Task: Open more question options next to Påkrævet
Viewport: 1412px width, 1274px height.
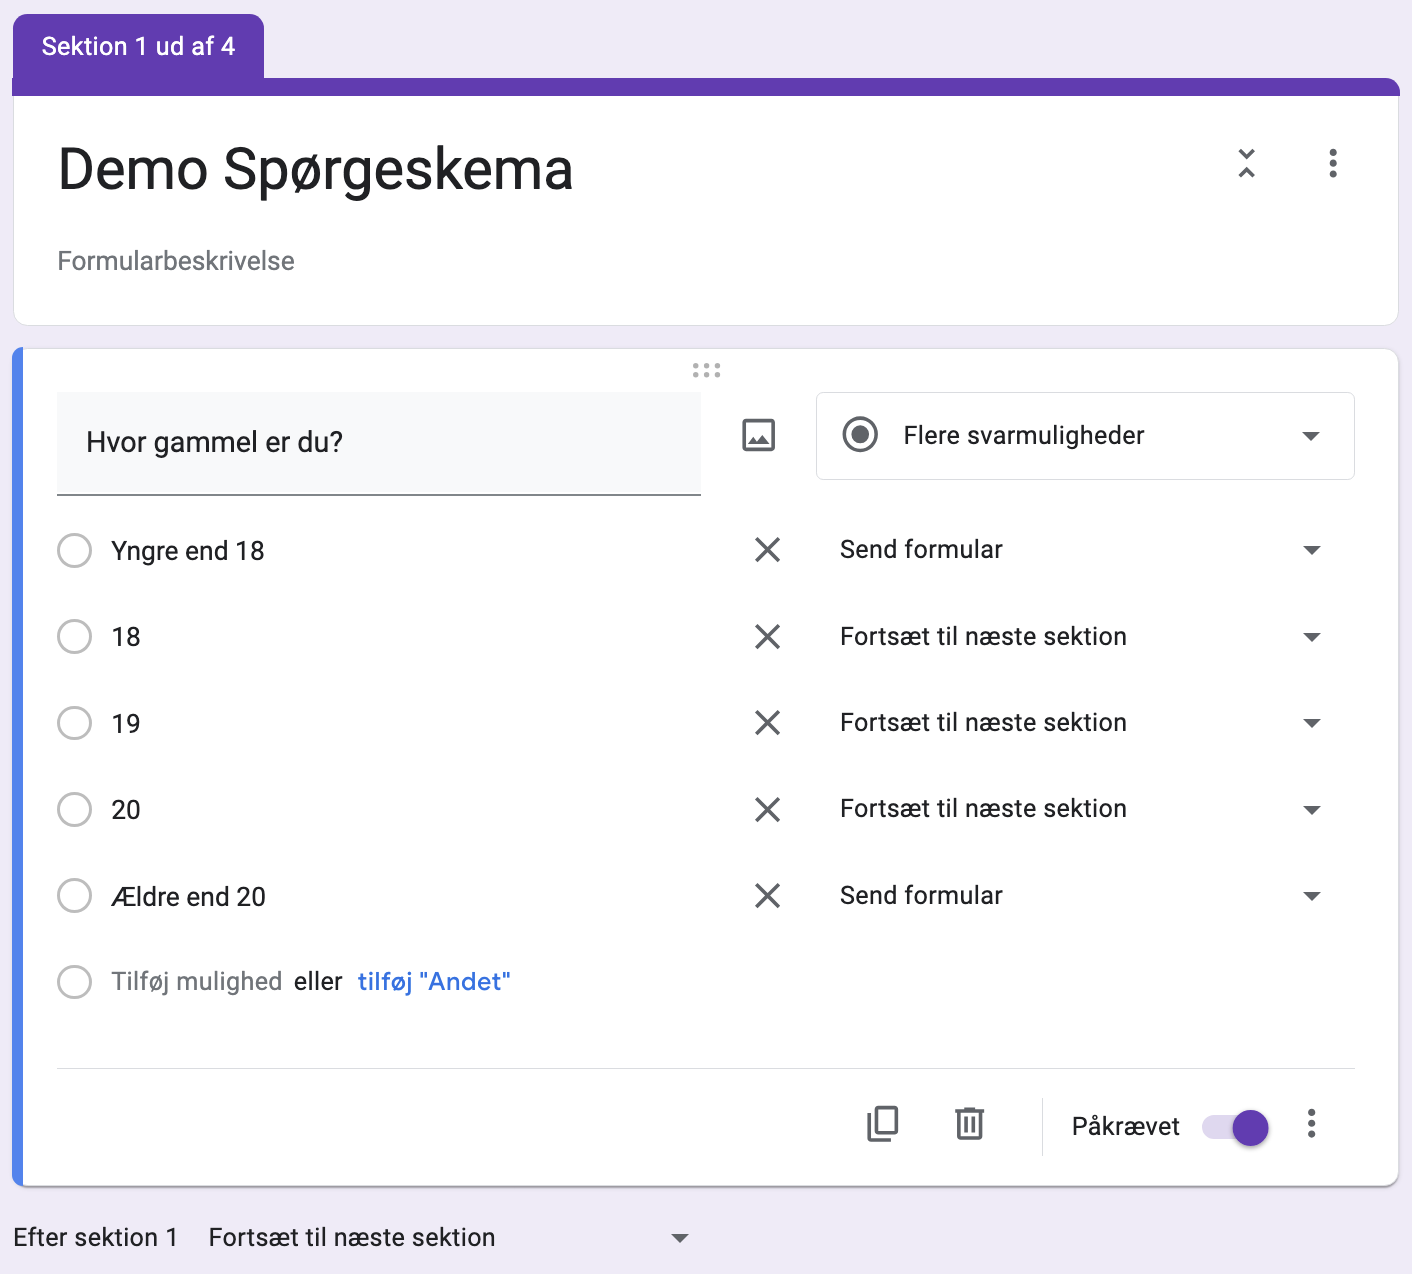Action: [1311, 1124]
